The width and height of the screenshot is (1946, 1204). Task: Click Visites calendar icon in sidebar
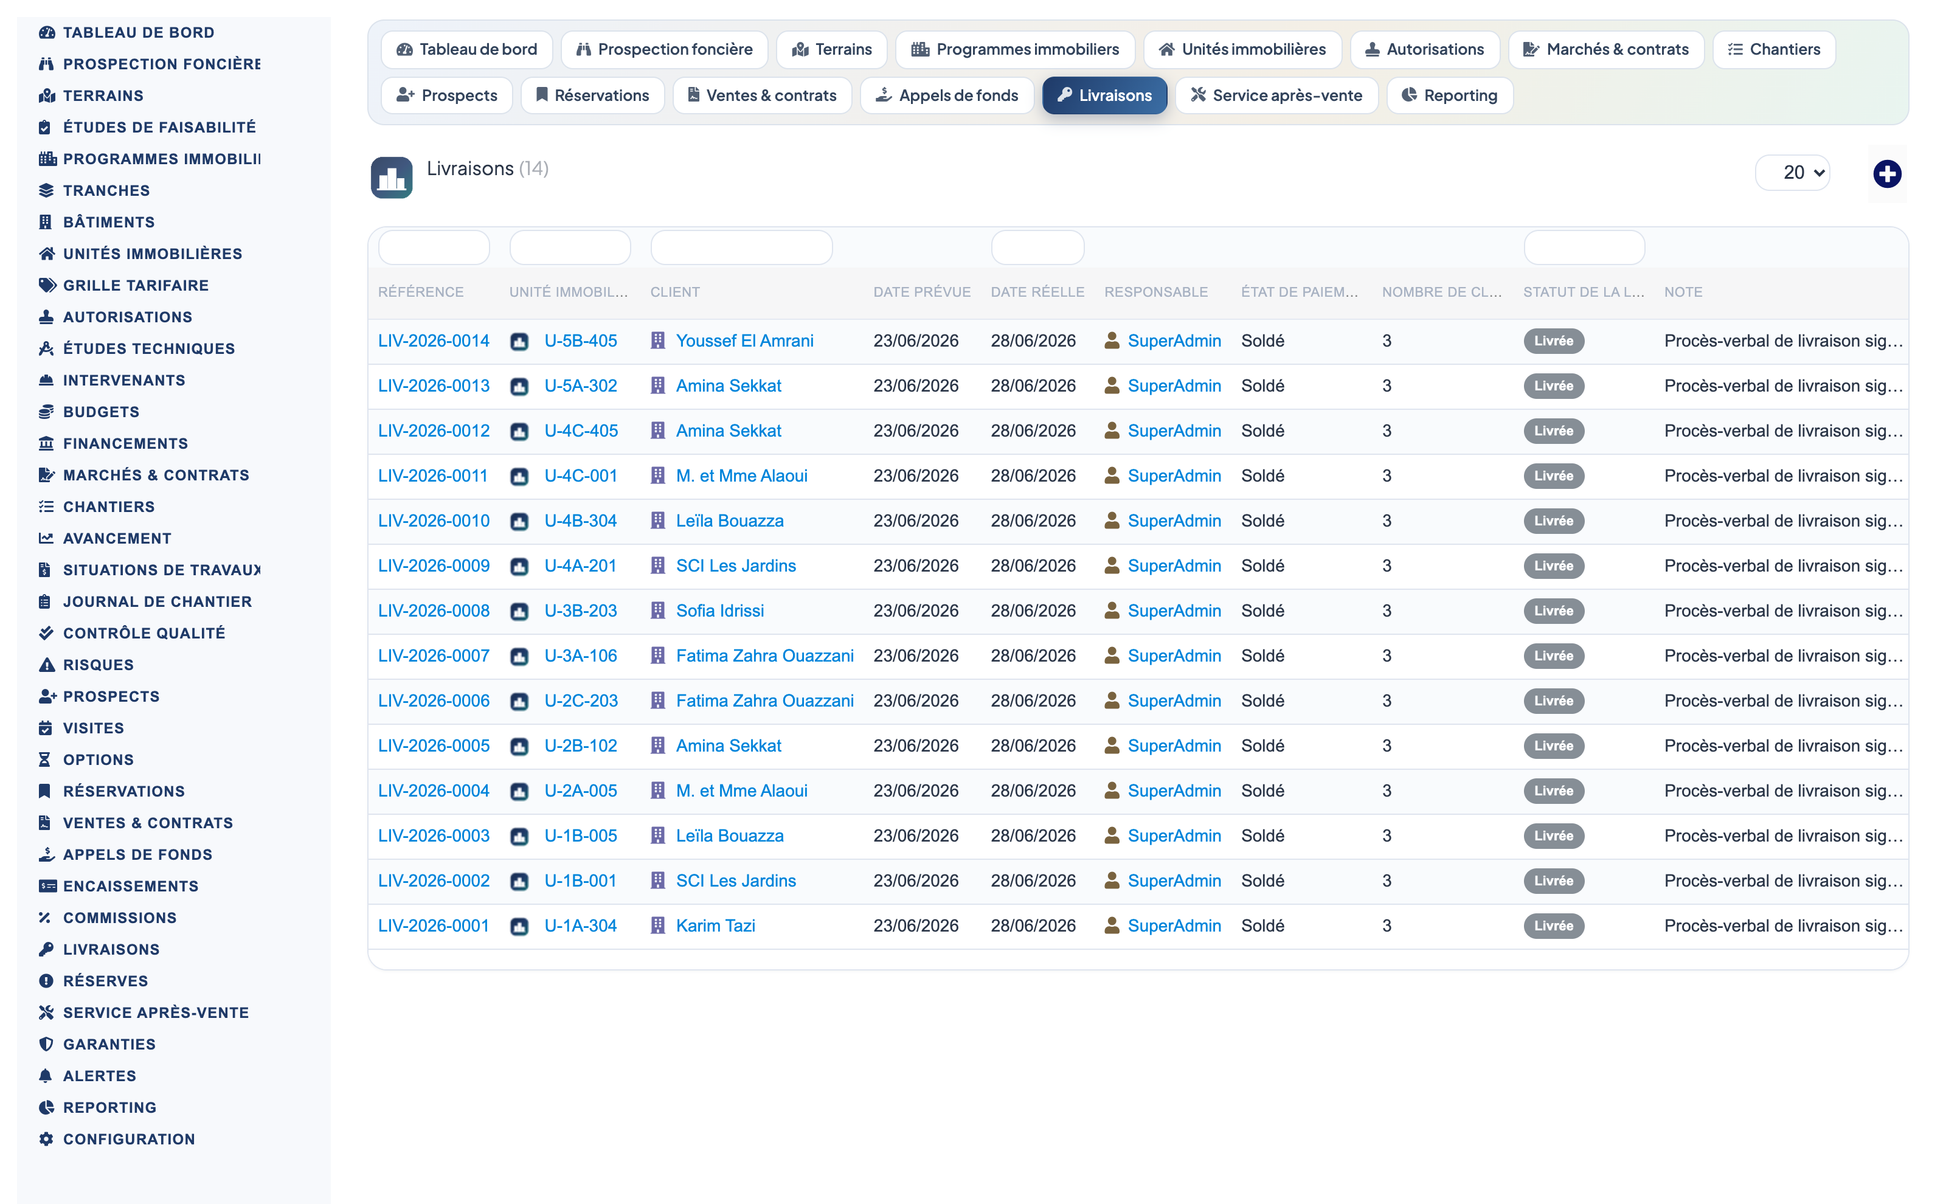(46, 728)
